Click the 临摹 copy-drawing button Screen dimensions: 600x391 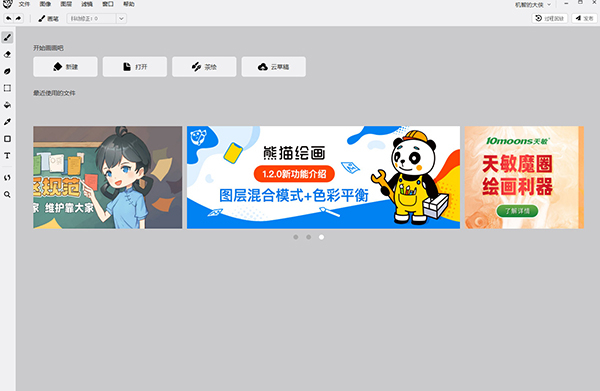[204, 67]
